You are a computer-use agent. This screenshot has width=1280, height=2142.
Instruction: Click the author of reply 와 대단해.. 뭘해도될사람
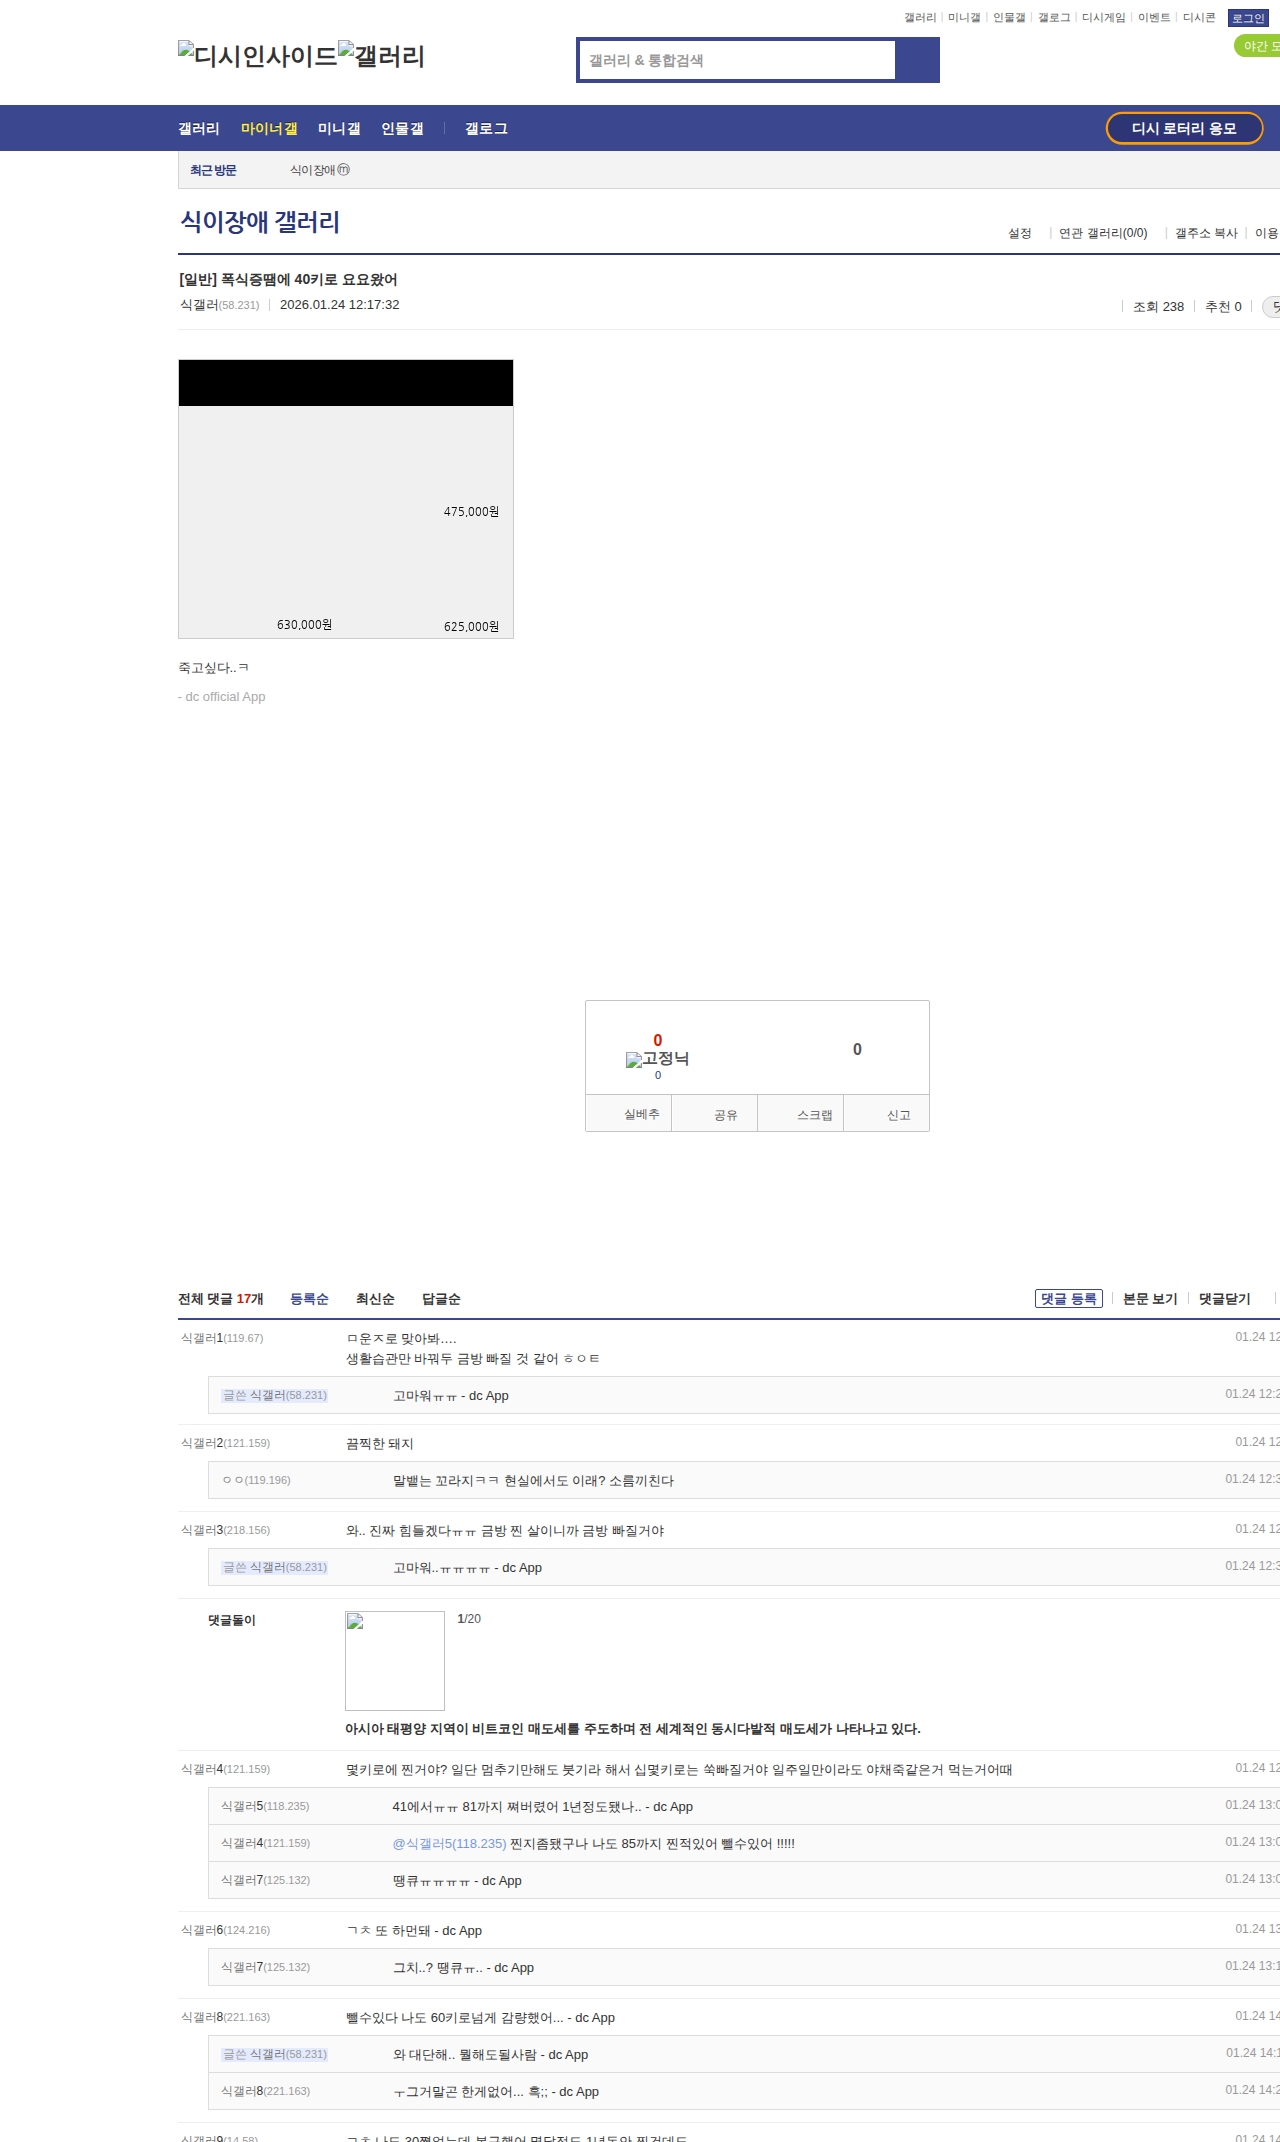pos(275,2054)
